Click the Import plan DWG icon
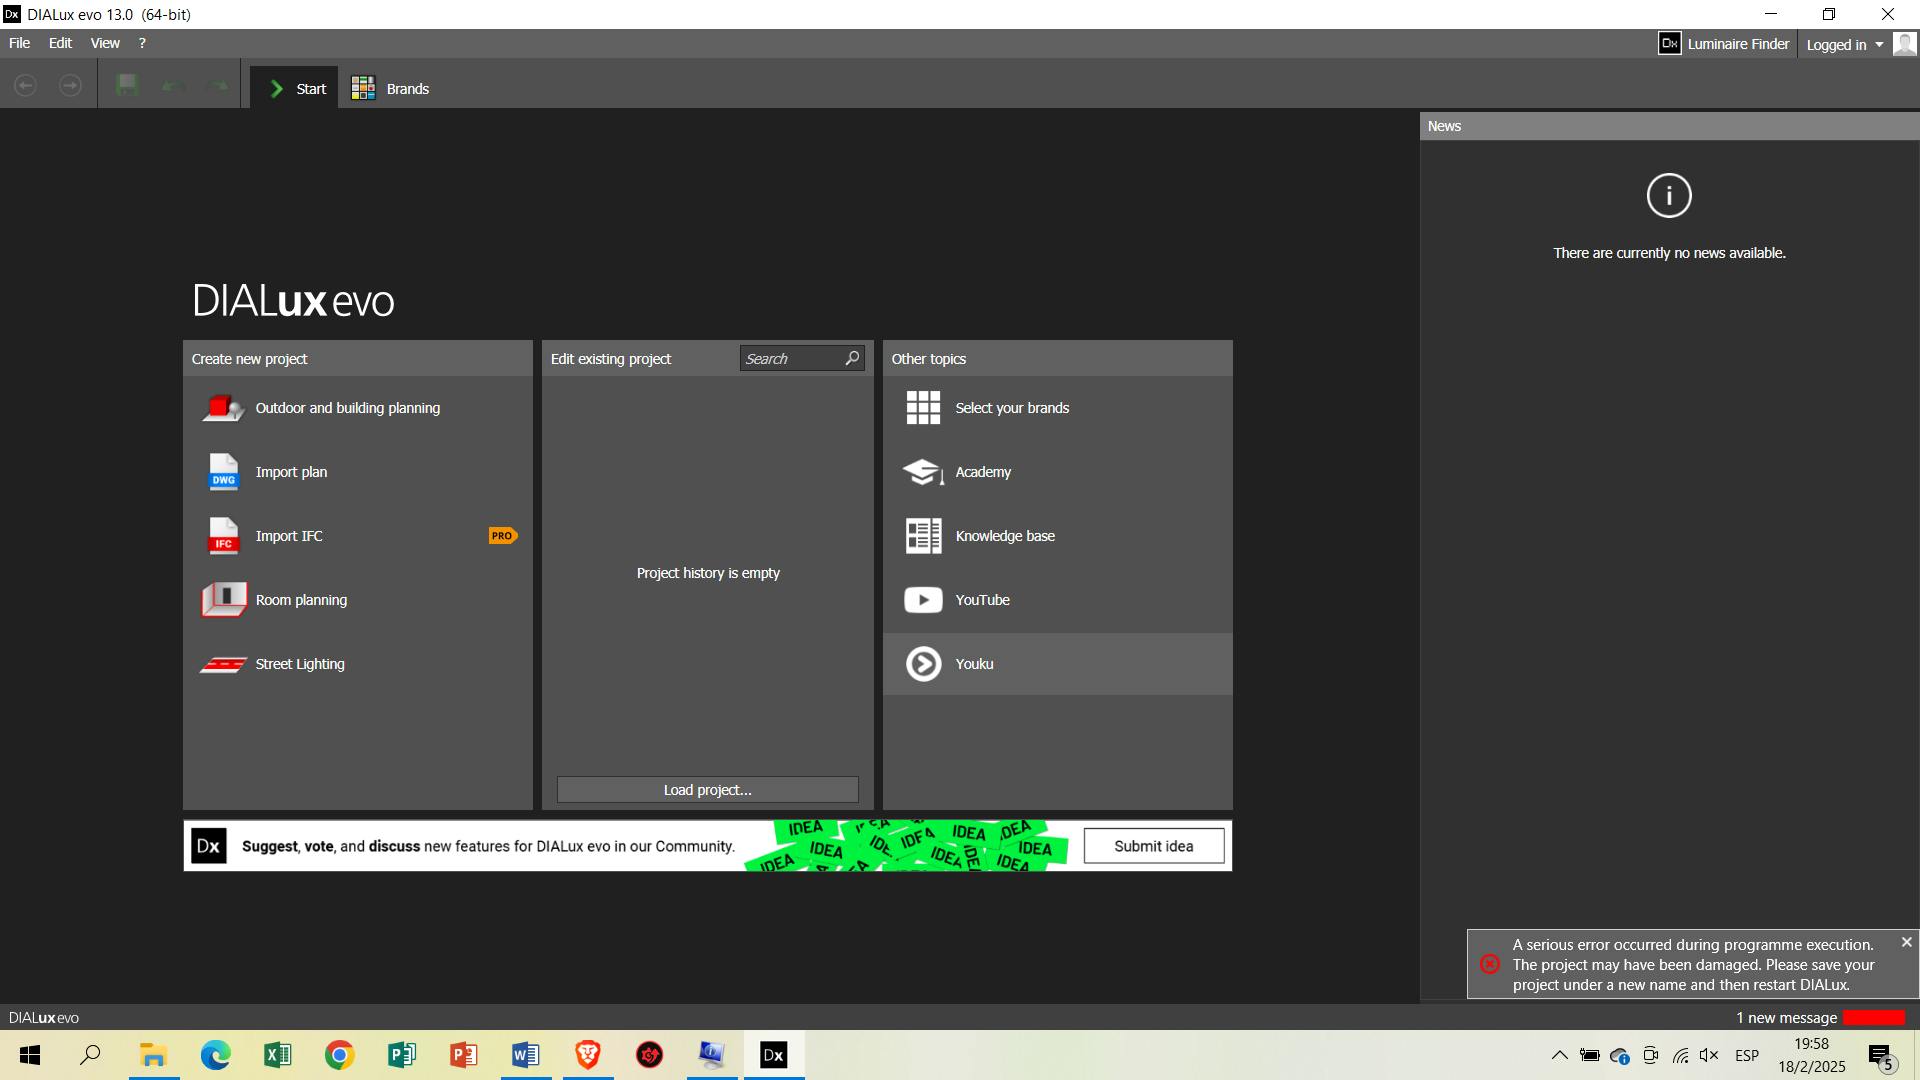 (x=223, y=472)
